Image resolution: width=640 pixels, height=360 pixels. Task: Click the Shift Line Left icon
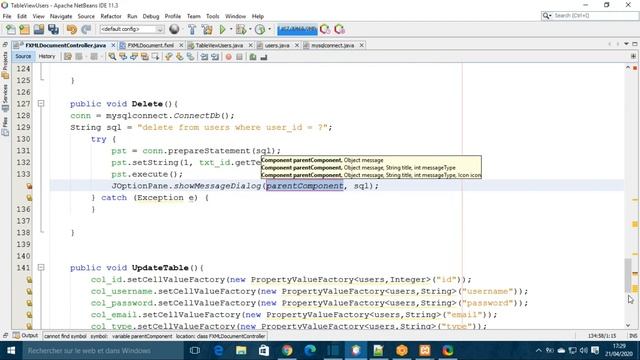(204, 57)
